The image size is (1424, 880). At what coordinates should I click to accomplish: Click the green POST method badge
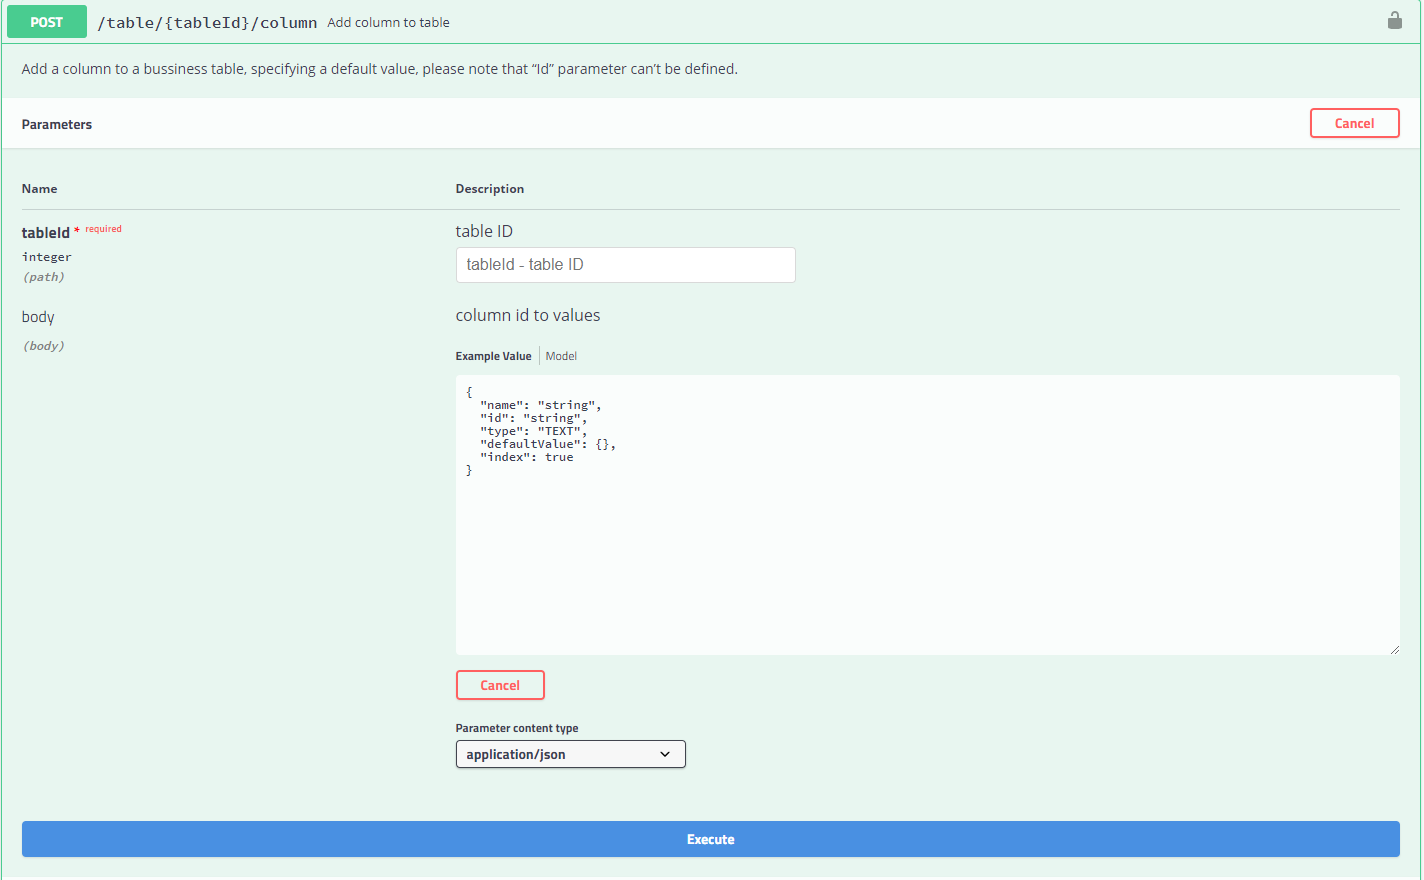click(46, 20)
